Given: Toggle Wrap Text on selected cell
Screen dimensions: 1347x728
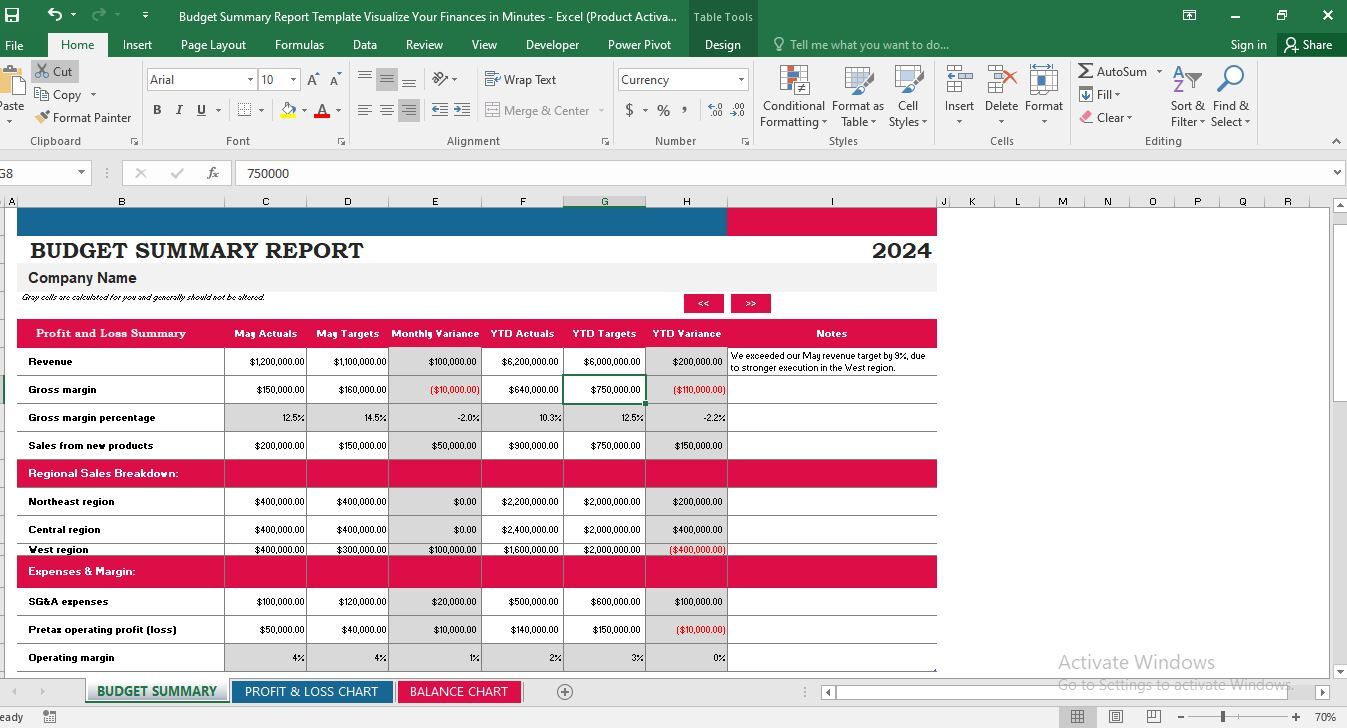Looking at the screenshot, I should [520, 79].
